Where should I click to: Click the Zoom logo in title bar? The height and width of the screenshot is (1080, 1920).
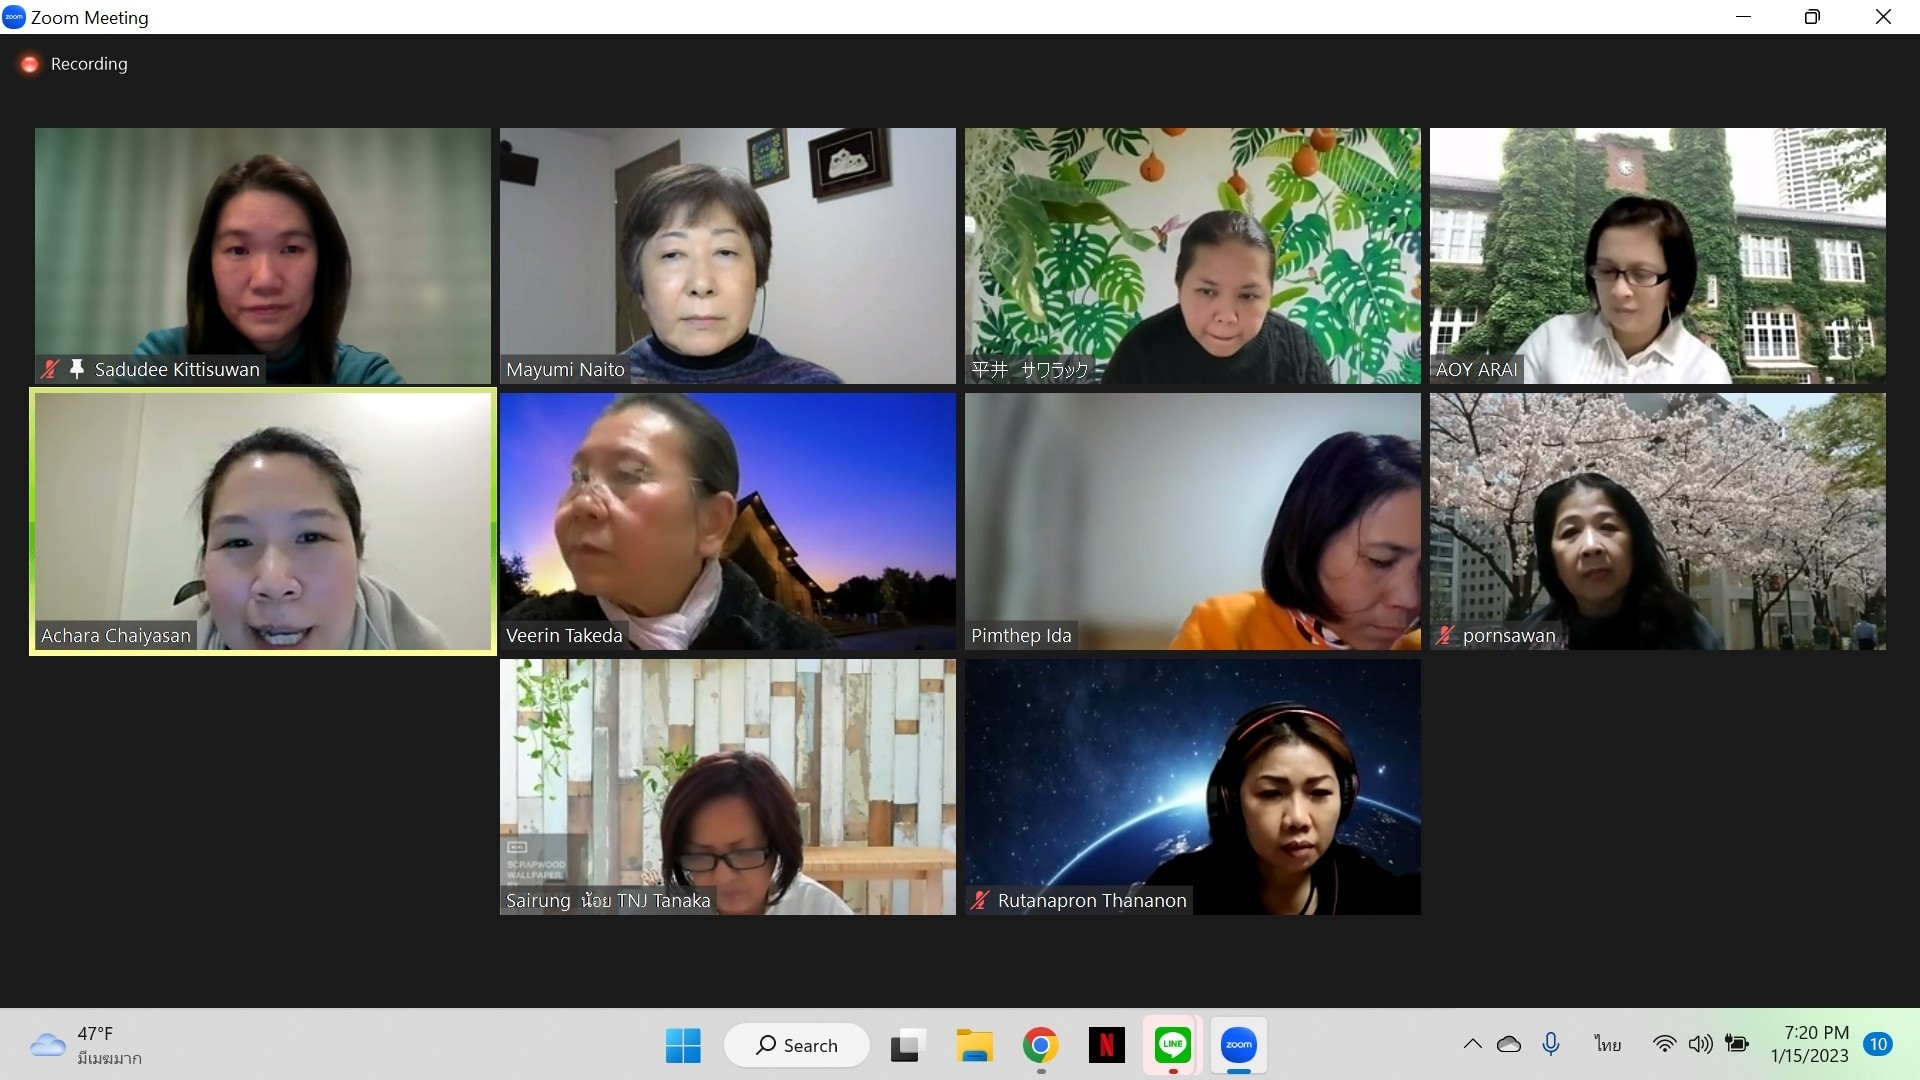(x=14, y=17)
